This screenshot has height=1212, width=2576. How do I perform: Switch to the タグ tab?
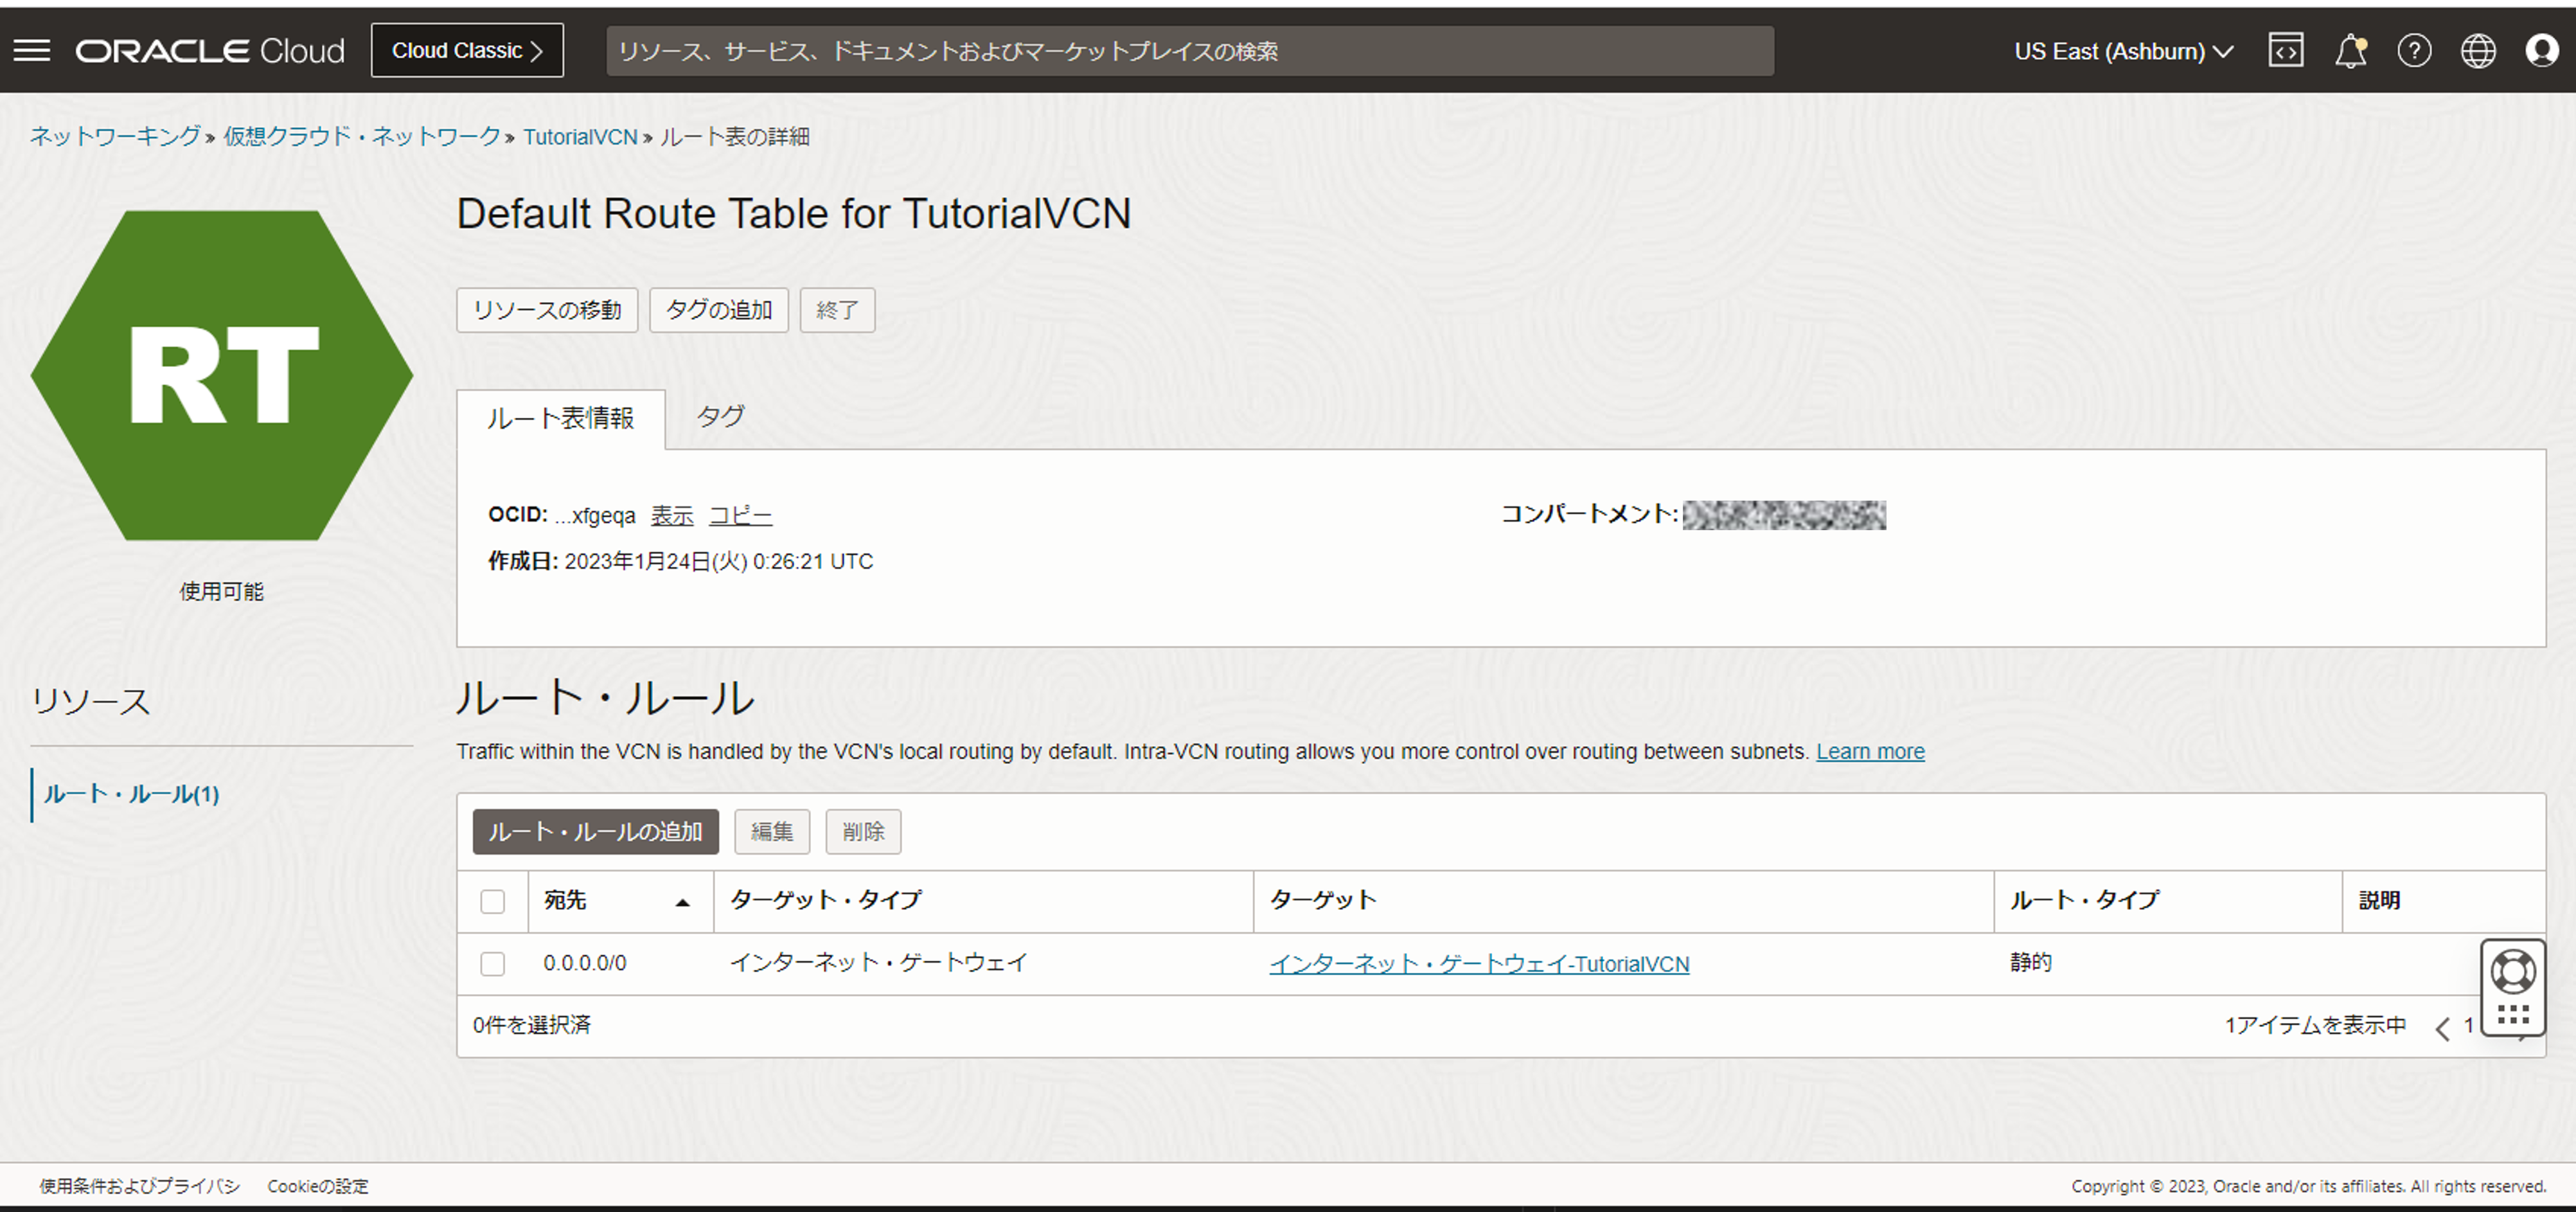pyautogui.click(x=720, y=416)
